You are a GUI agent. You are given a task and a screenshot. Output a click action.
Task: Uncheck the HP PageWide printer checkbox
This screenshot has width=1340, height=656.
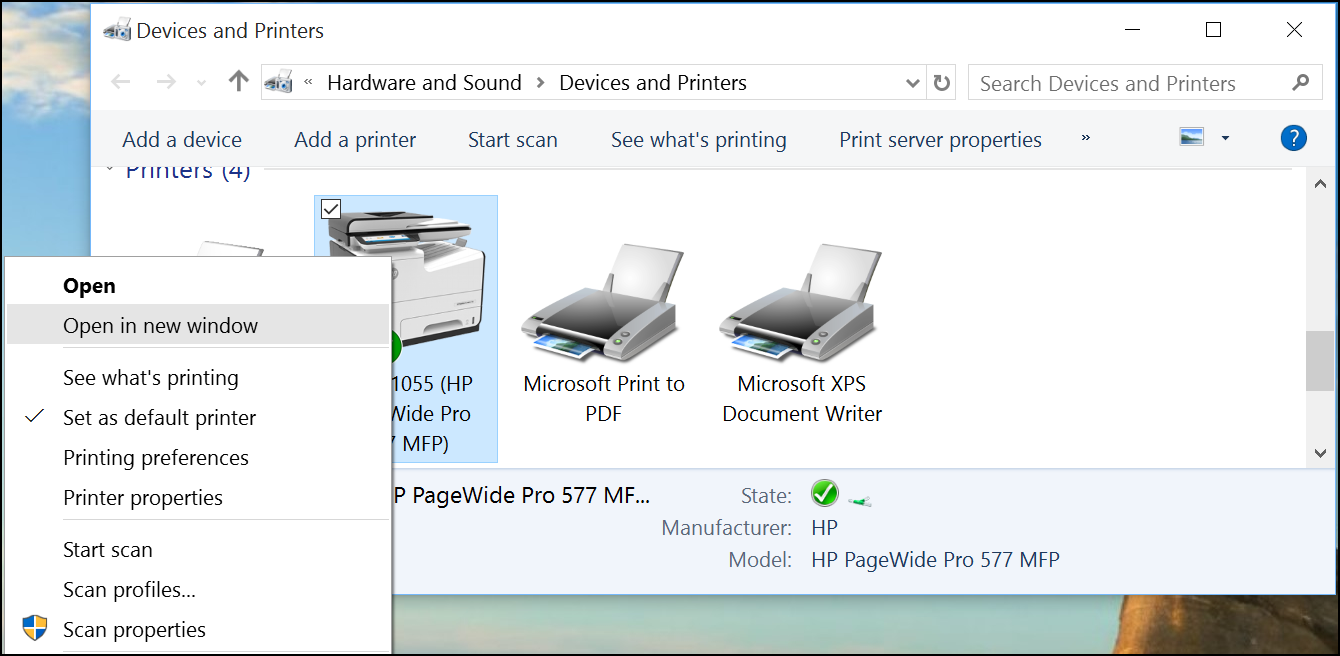coord(331,209)
